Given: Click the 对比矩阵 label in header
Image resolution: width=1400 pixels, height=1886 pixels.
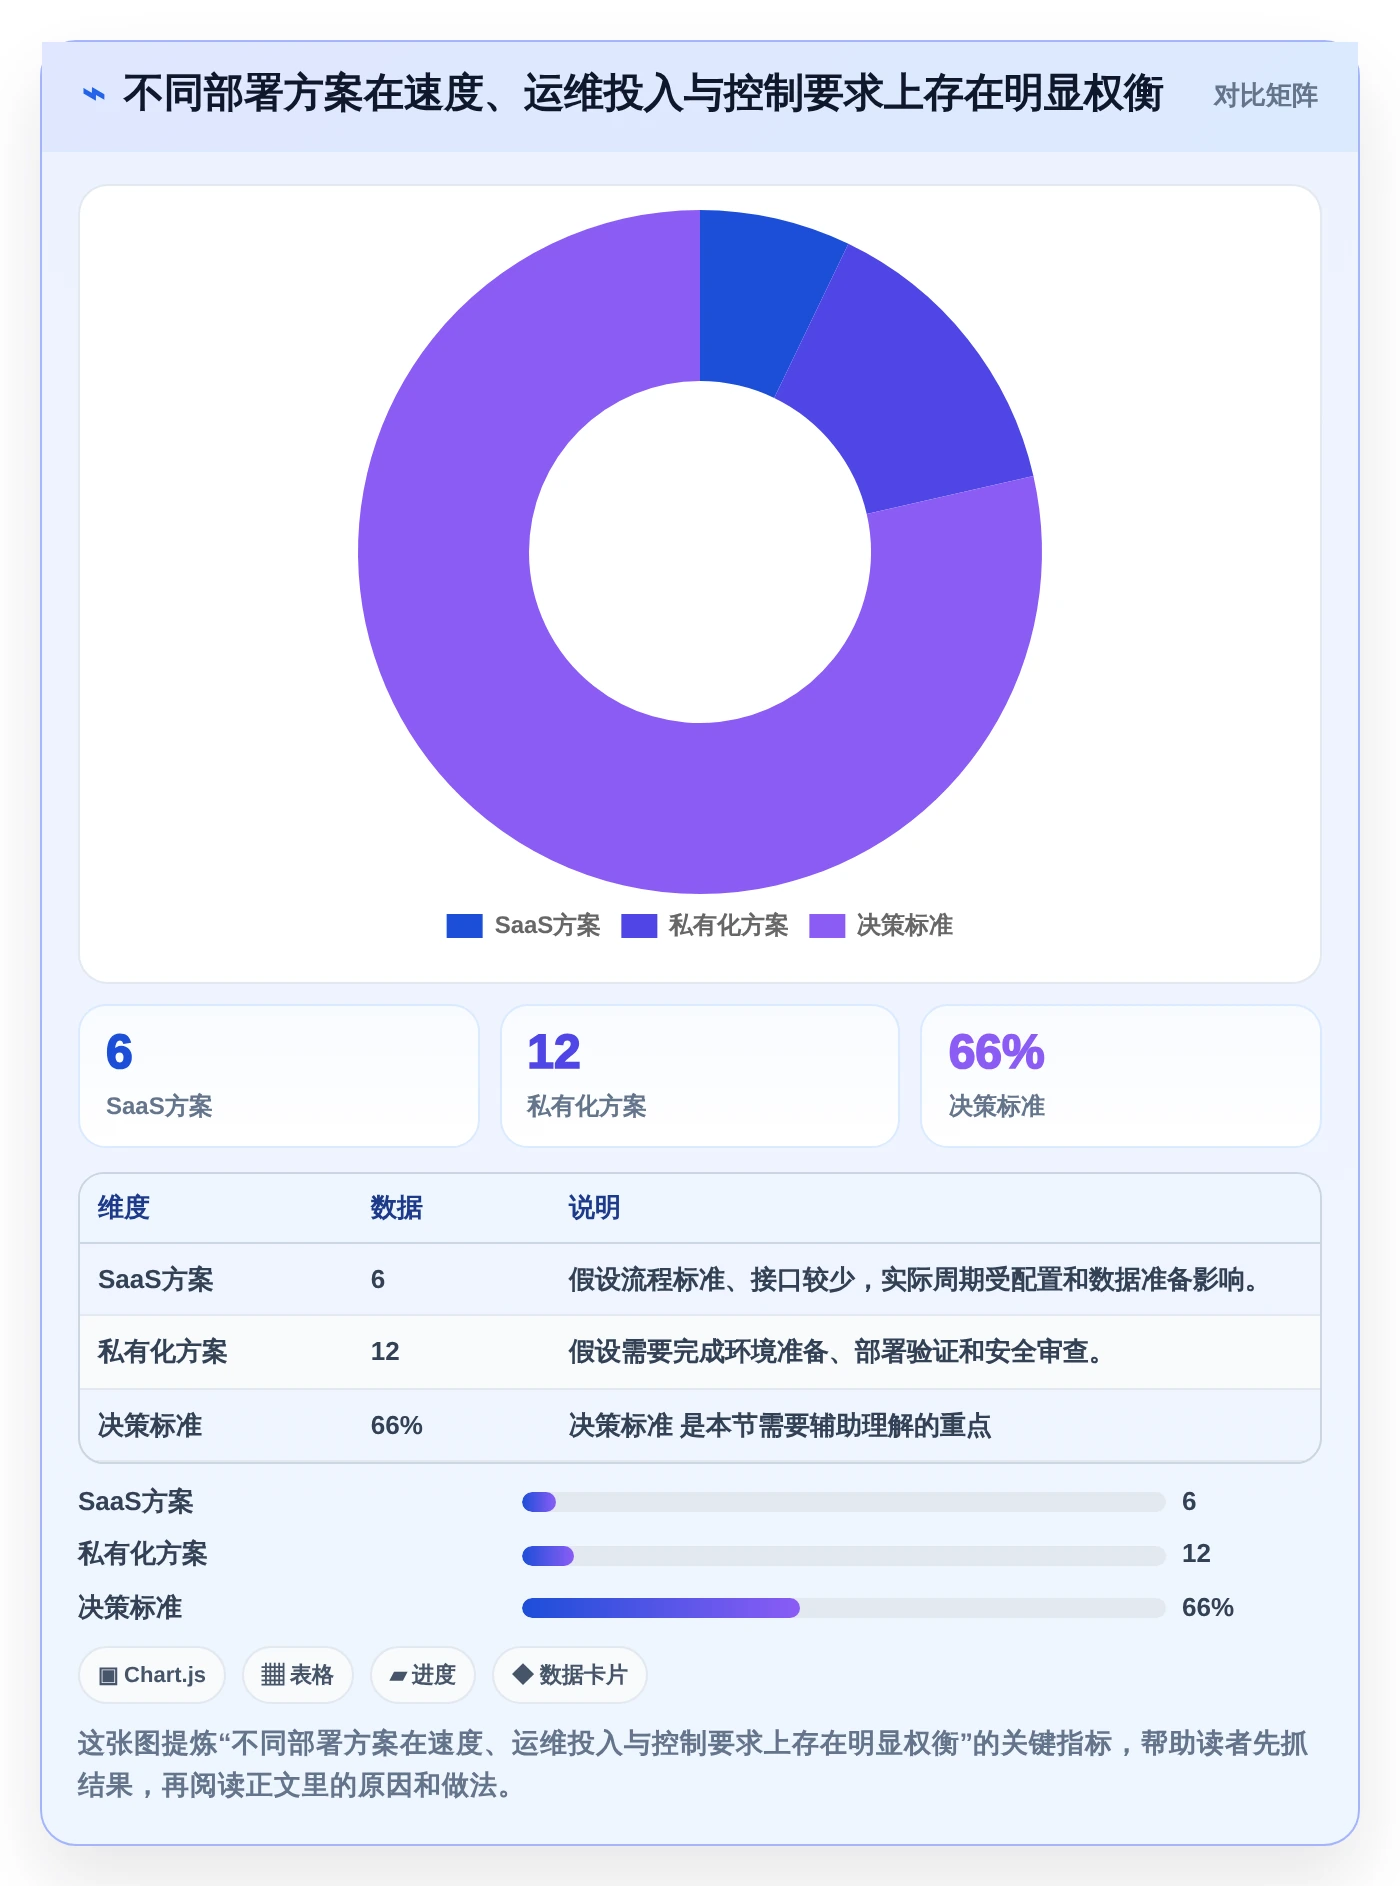Looking at the screenshot, I should click(x=1265, y=96).
